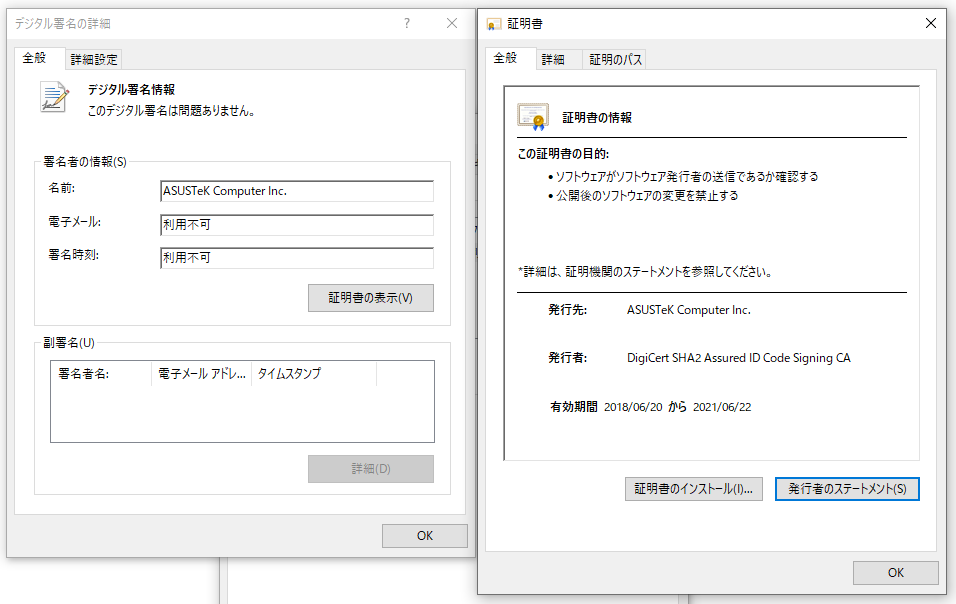The height and width of the screenshot is (604, 956).
Task: Open the 証明のパス tab
Action: [616, 60]
